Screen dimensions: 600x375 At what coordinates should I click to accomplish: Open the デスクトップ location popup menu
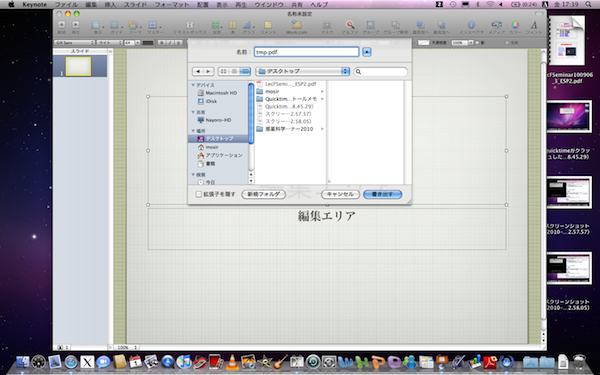click(x=302, y=71)
